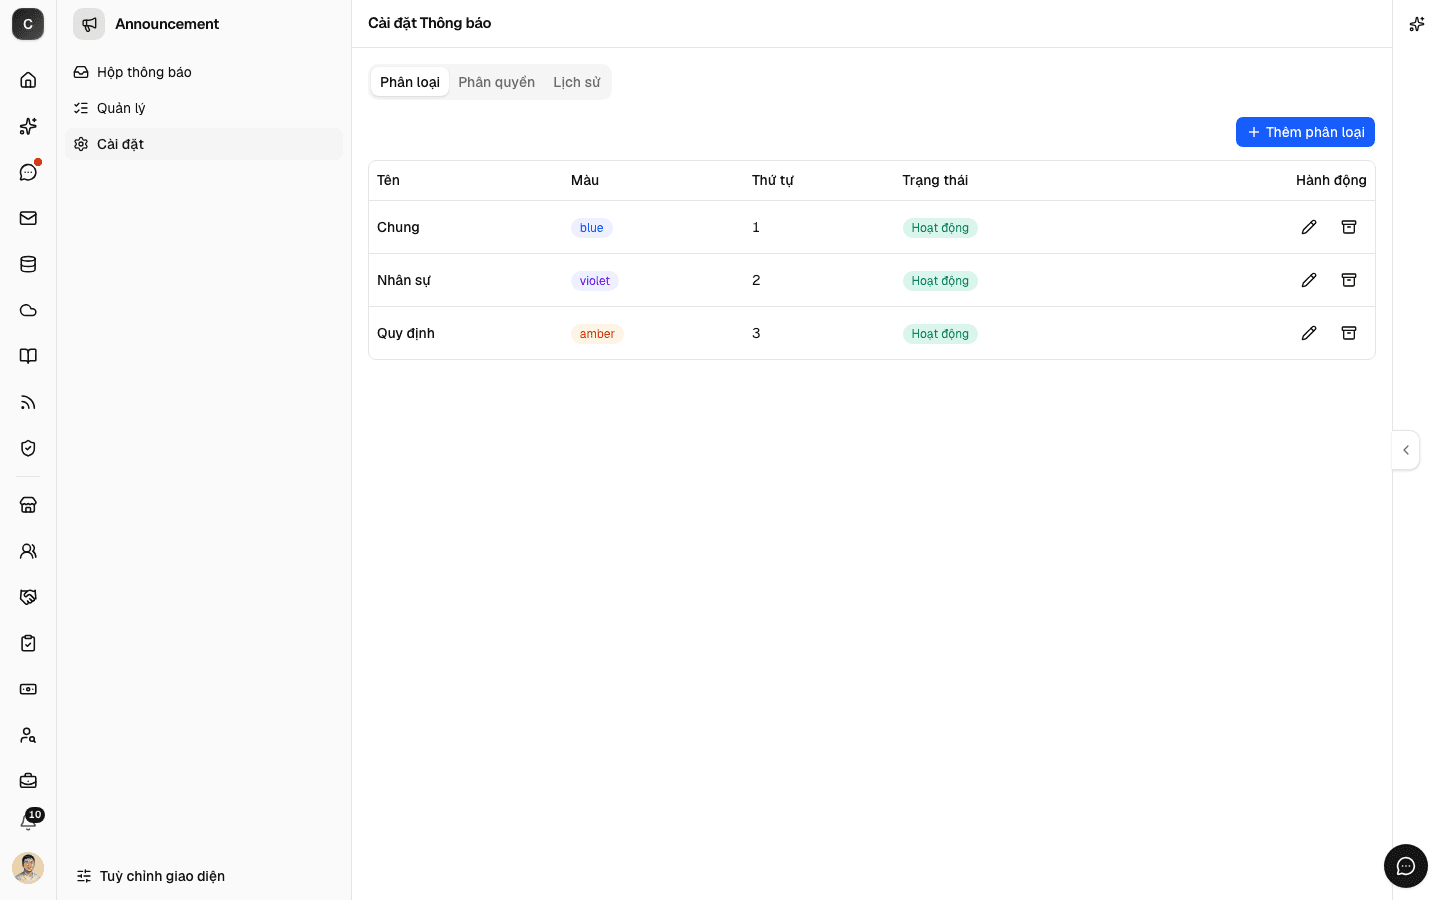The width and height of the screenshot is (1440, 900).
Task: Edit the Chung category
Action: coord(1309,227)
